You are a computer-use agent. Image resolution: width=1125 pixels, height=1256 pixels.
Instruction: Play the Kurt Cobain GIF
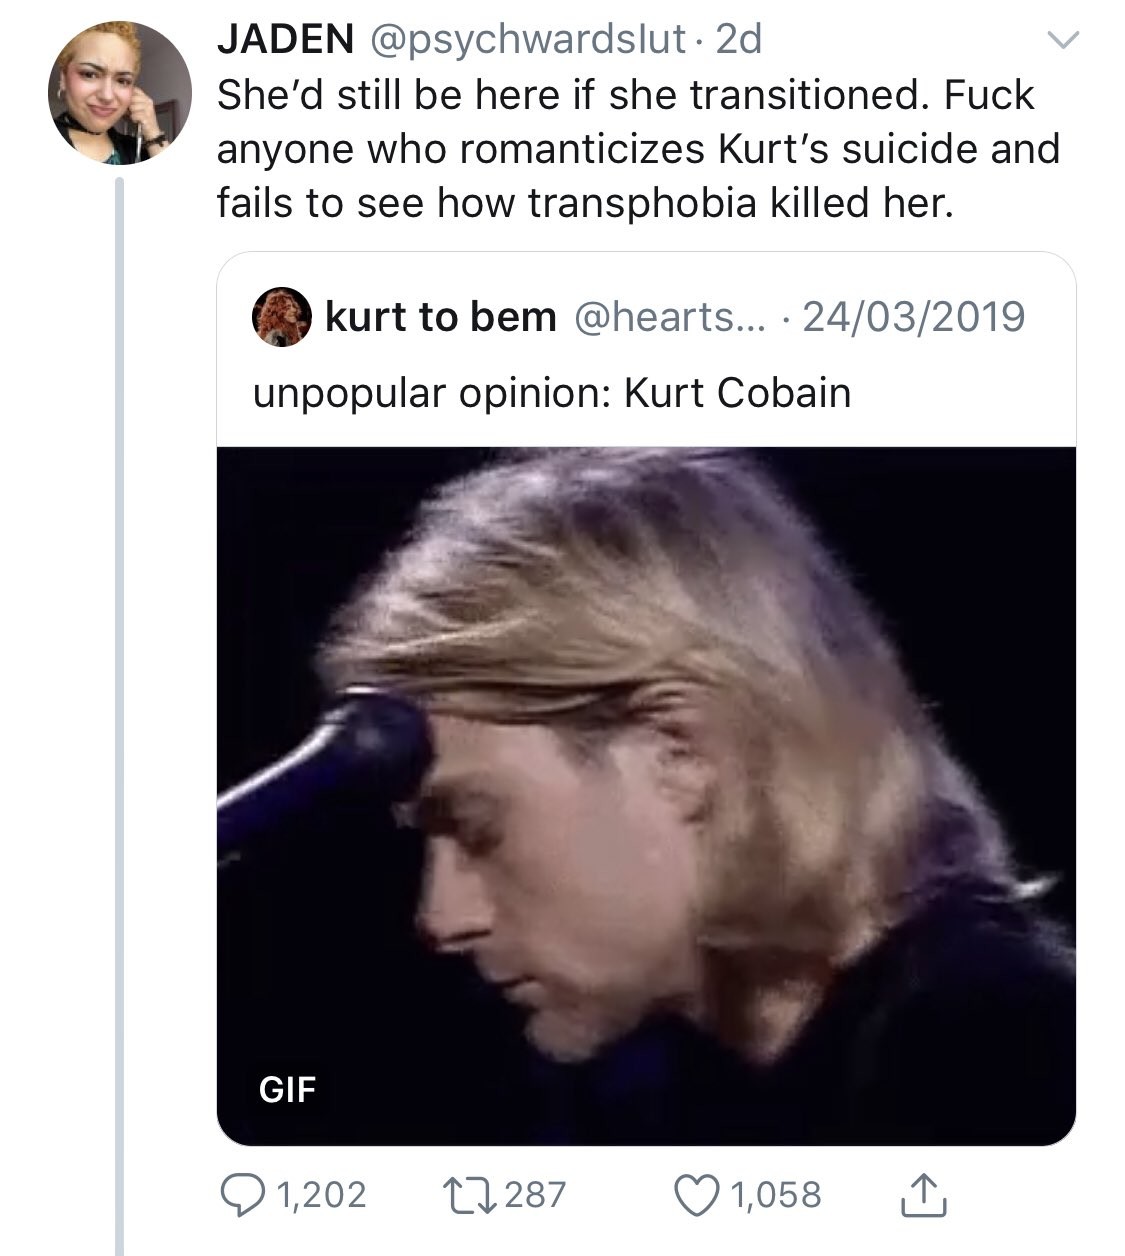click(646, 795)
